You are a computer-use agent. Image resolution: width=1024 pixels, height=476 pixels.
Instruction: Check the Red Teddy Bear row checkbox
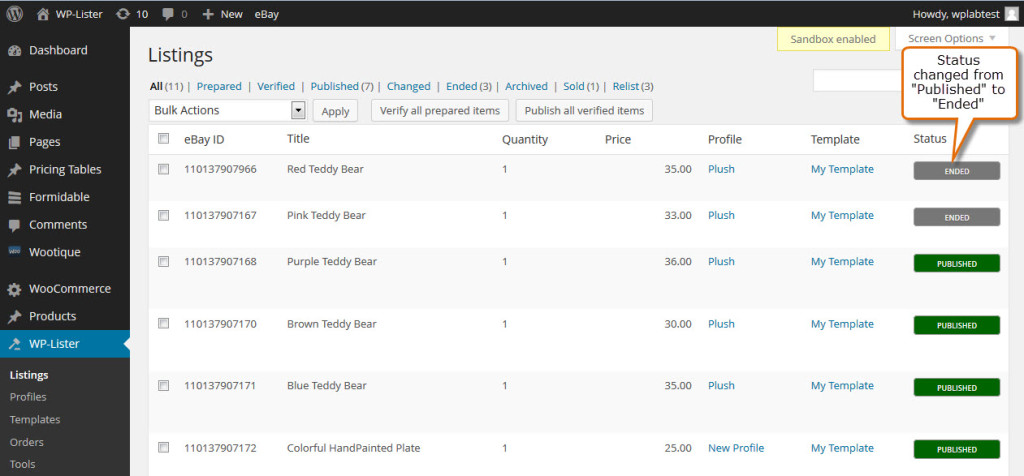164,169
